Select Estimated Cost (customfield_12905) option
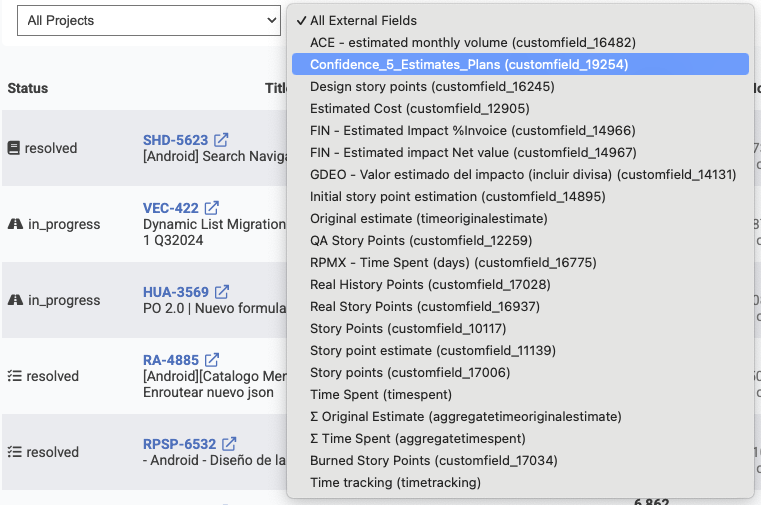 (419, 108)
